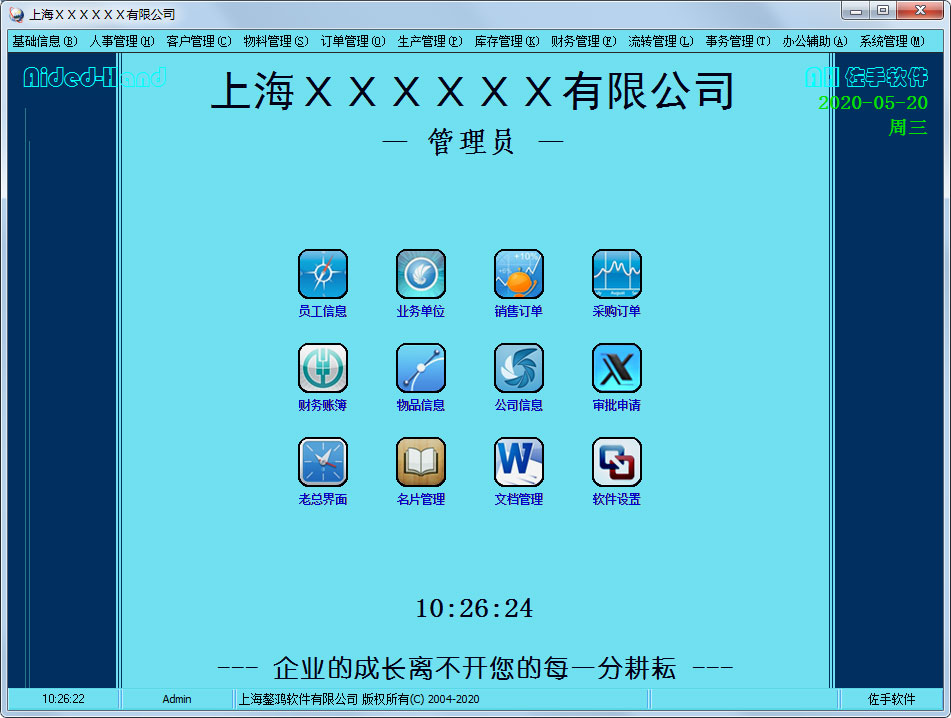Open the 系统管理(M) menu
The height and width of the screenshot is (718, 951).
coord(892,41)
